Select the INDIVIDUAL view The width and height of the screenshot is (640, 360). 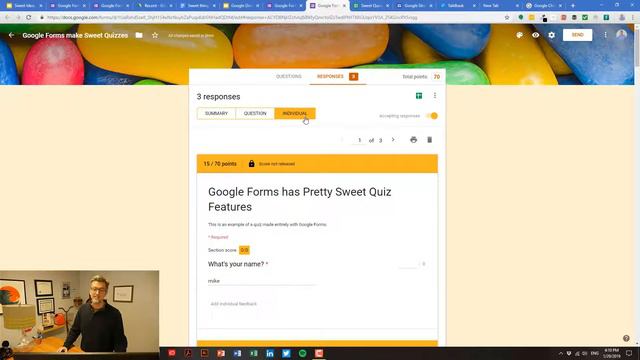point(295,113)
